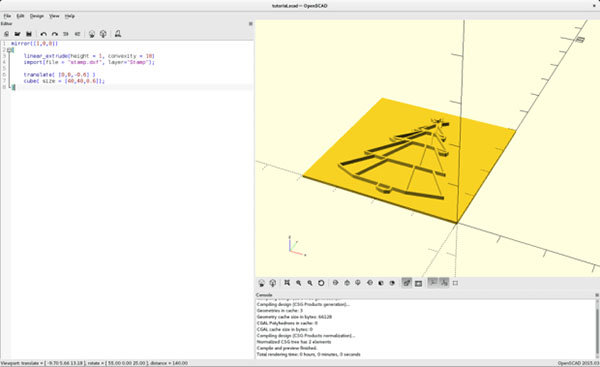
Task: Click the Export as STL icon in the editor toolbar
Action: pyautogui.click(x=118, y=34)
